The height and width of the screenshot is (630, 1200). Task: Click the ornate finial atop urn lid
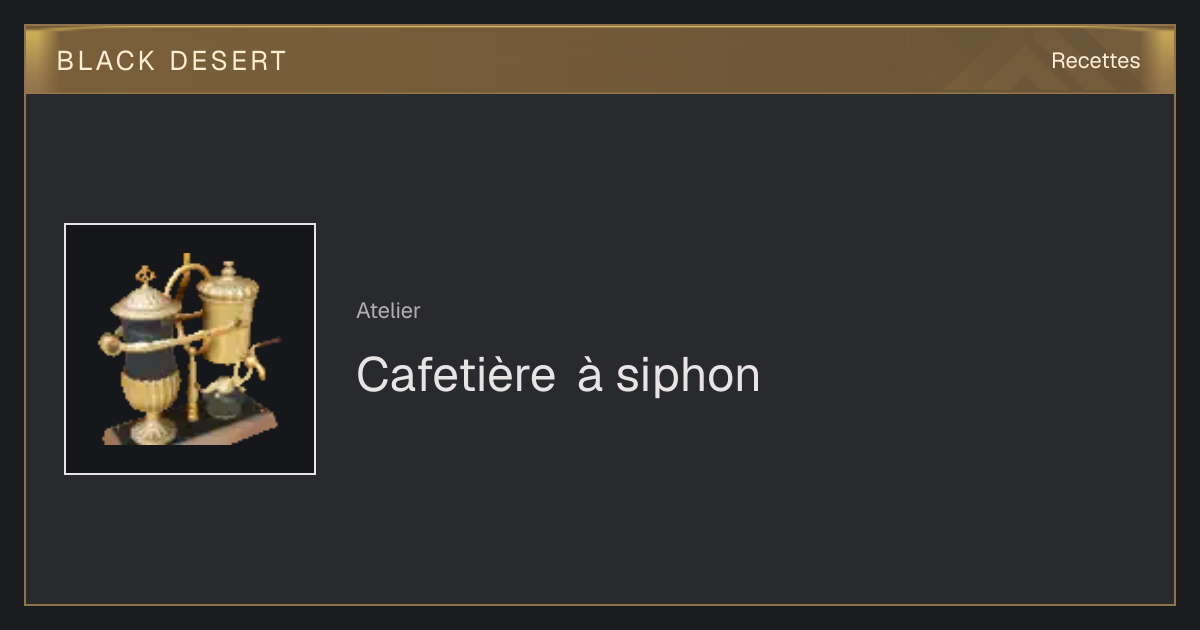[146, 275]
